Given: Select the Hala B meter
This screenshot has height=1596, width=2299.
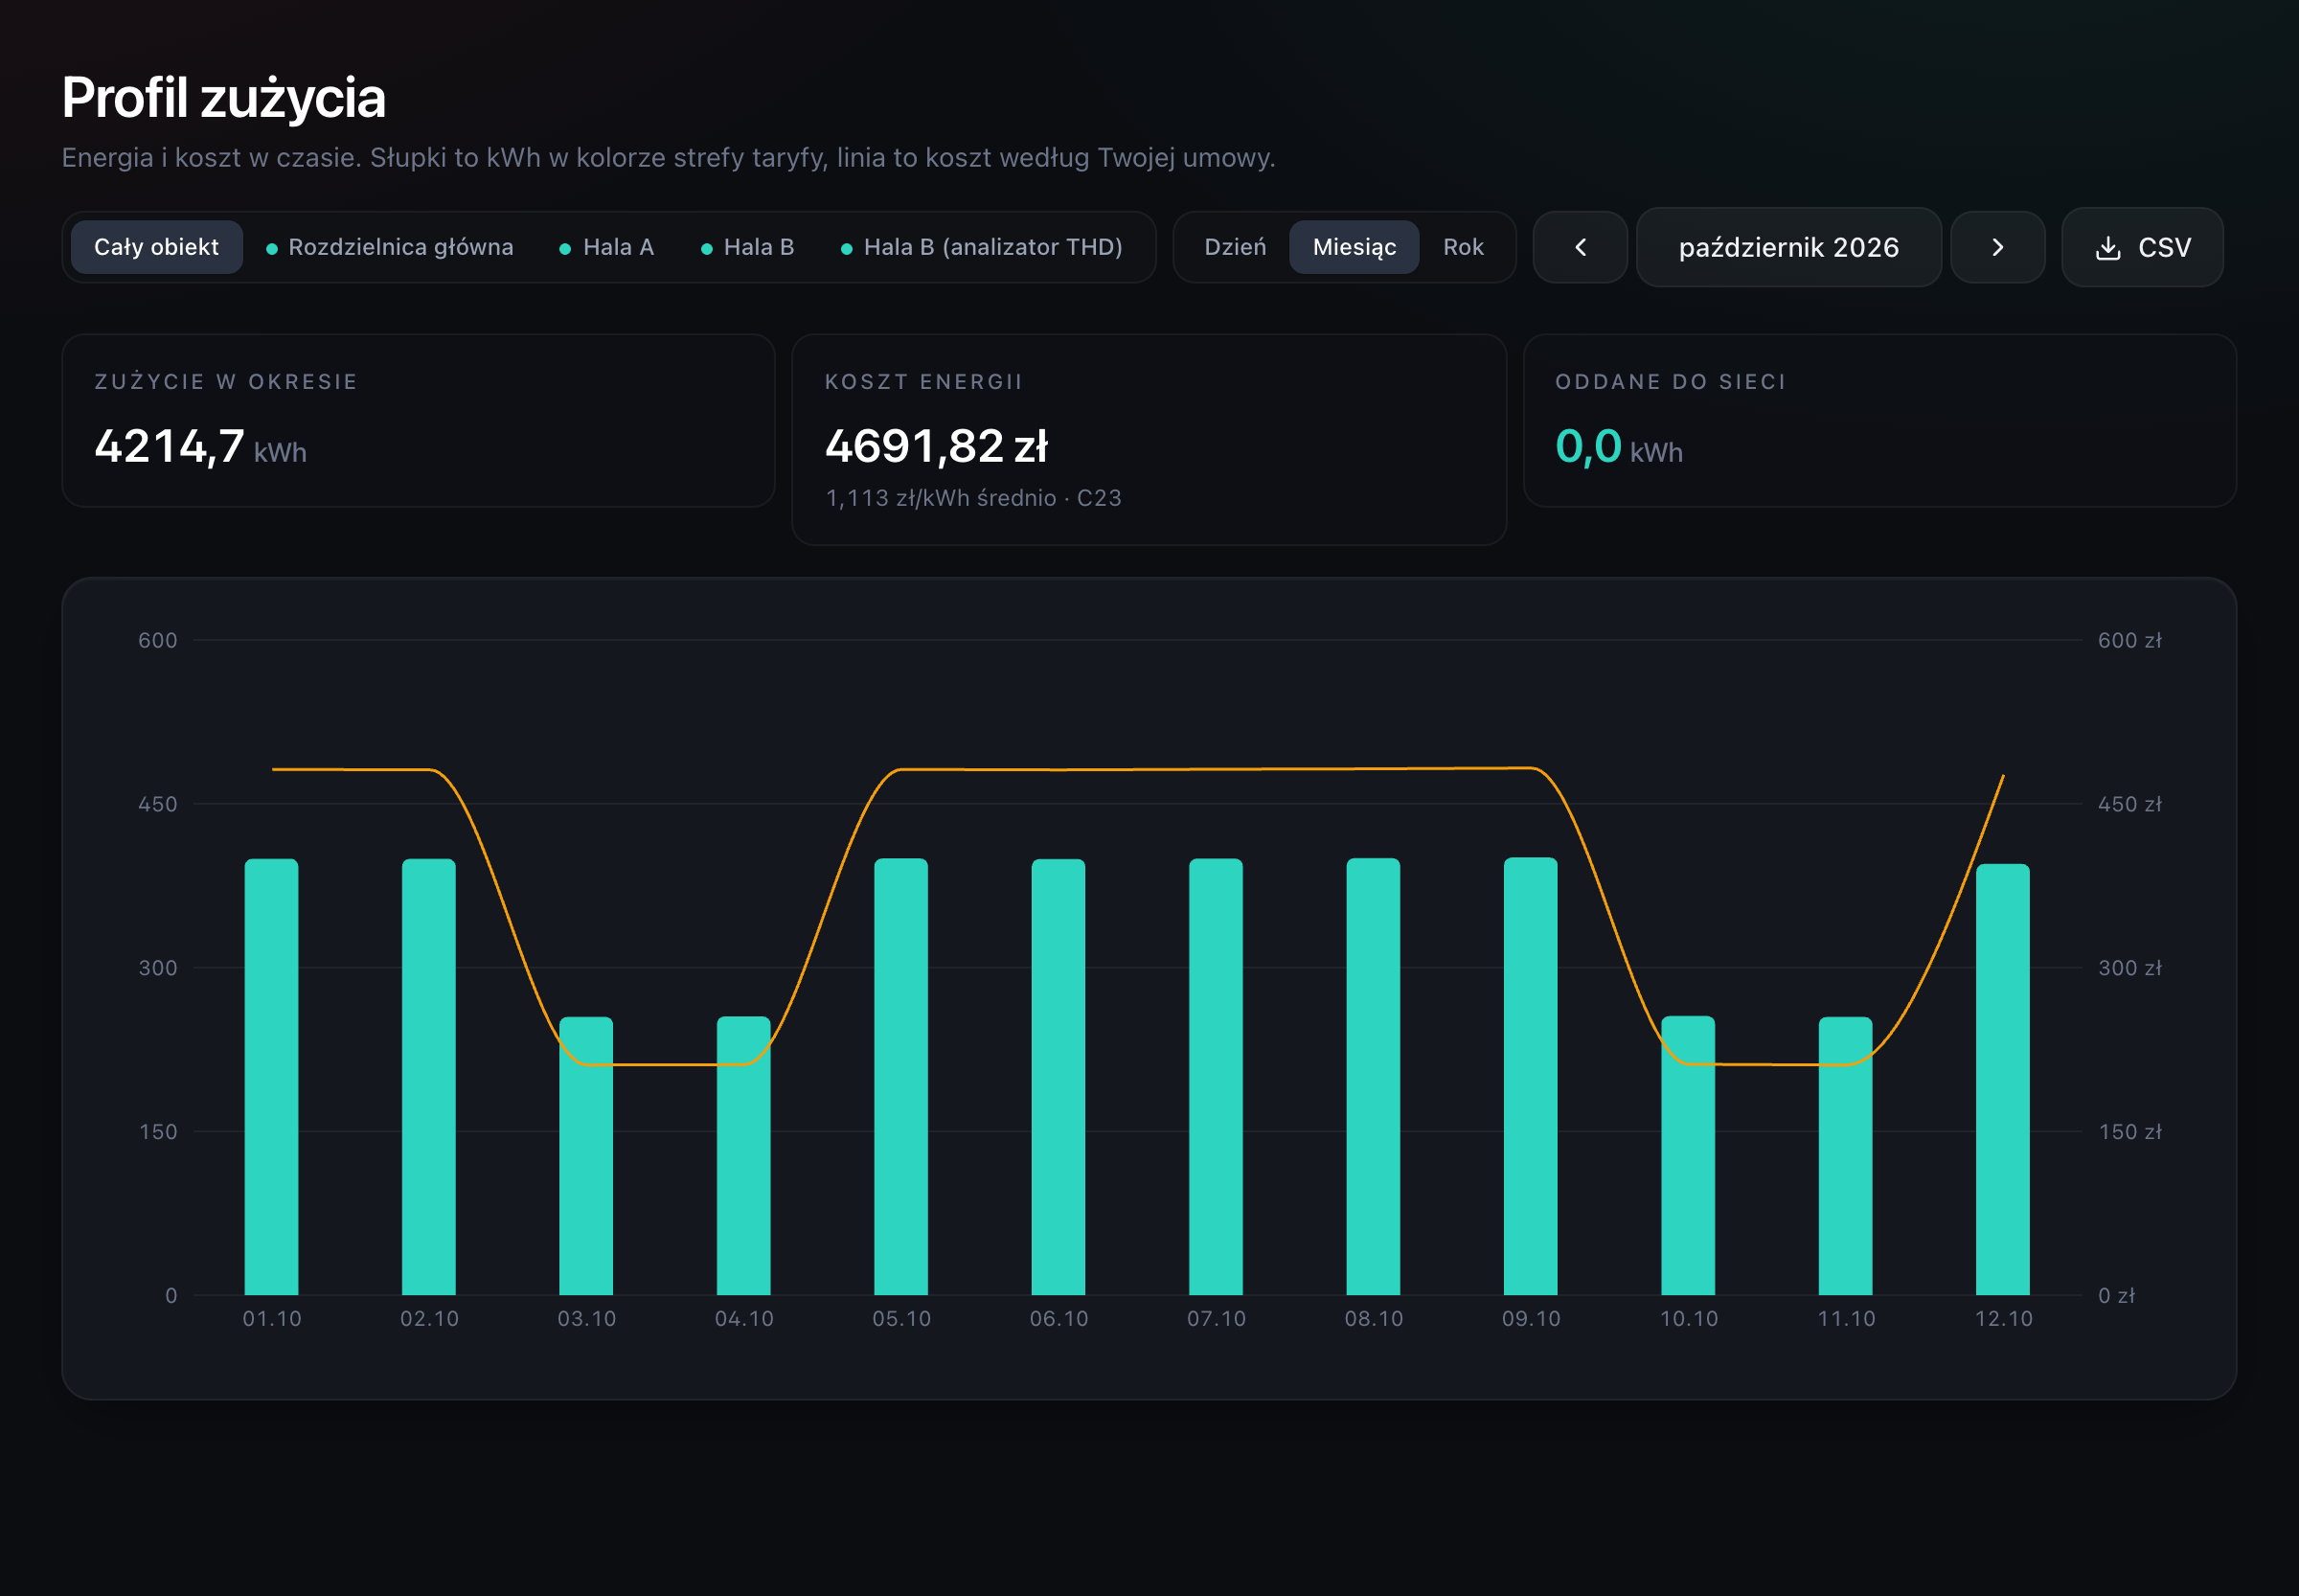Looking at the screenshot, I should click(x=748, y=247).
